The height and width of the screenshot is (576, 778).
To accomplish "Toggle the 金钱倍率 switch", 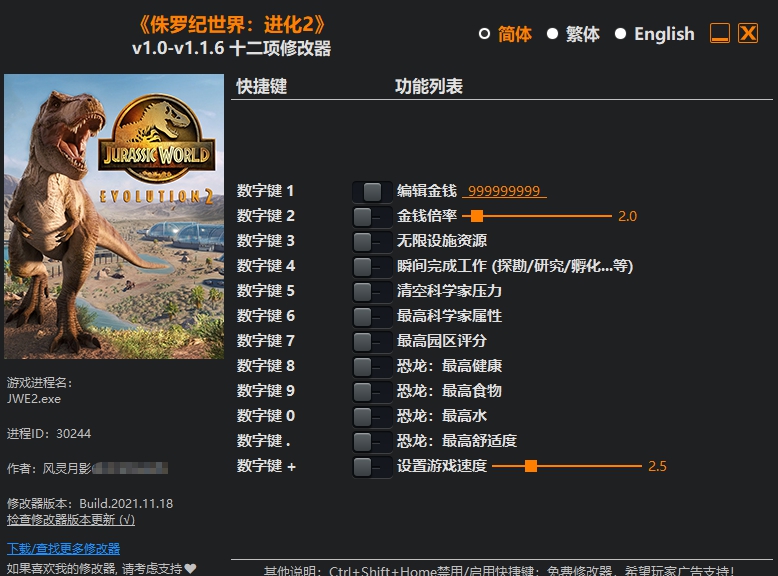I will pos(372,216).
